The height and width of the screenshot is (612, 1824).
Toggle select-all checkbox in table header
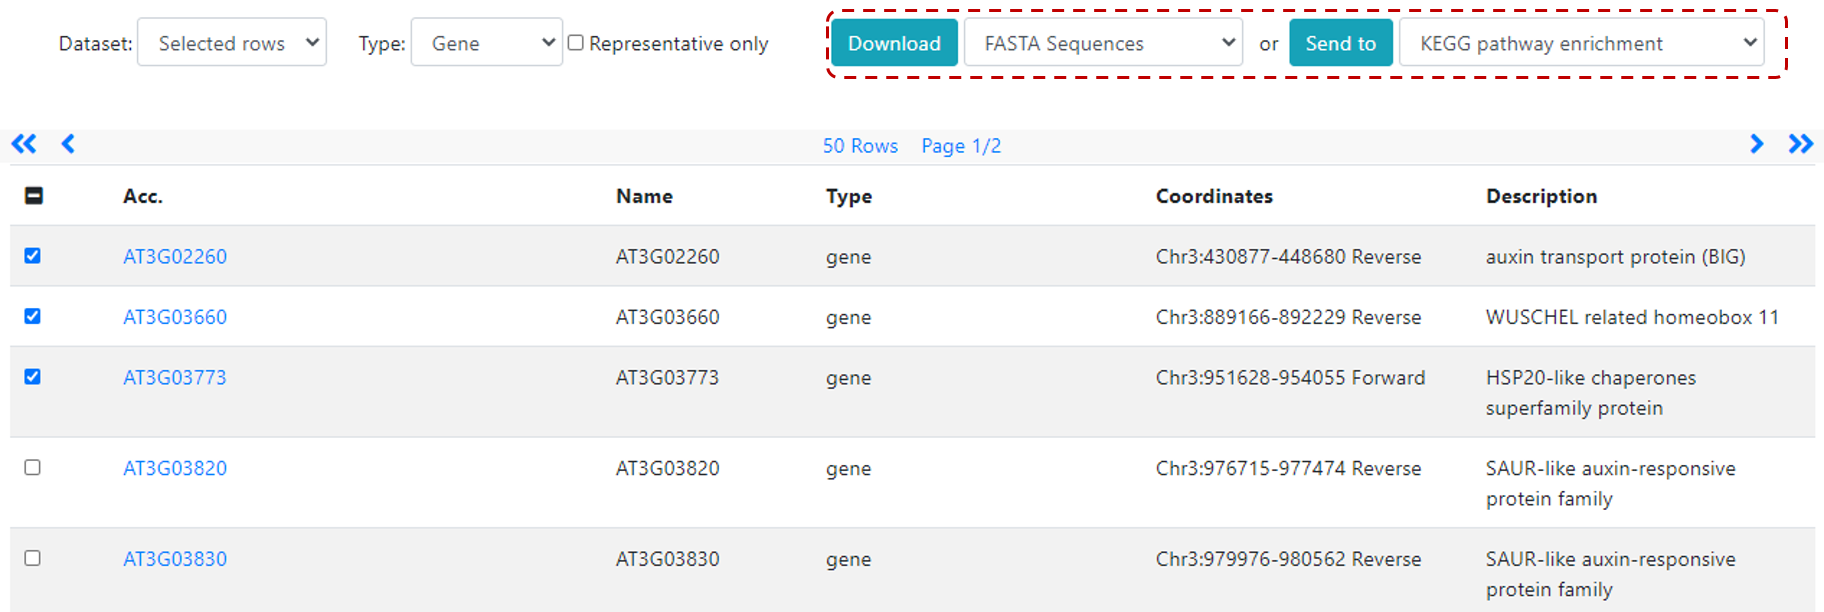click(33, 196)
